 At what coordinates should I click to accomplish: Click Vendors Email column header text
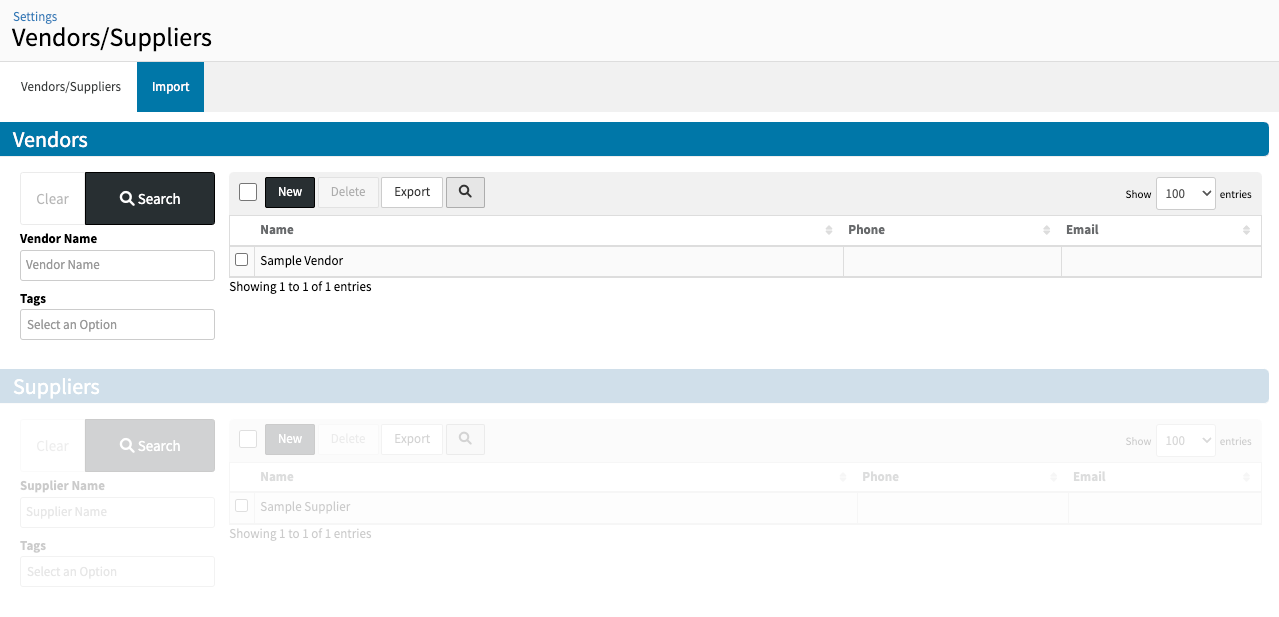tap(1082, 230)
